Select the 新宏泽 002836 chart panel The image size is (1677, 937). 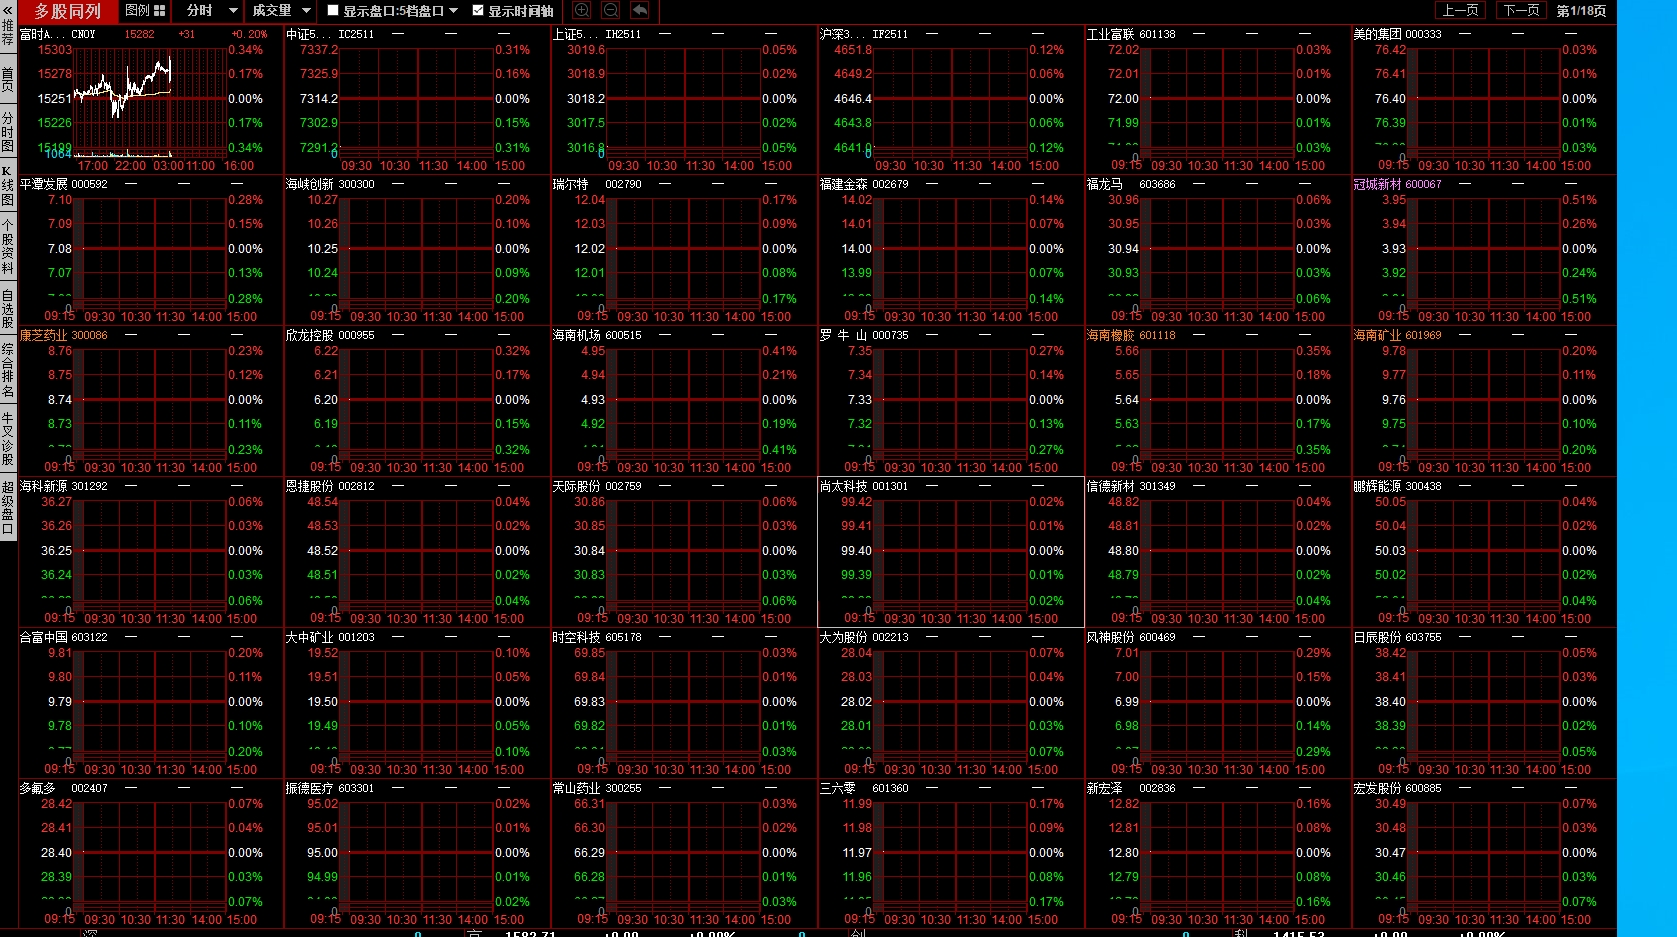pos(1218,854)
